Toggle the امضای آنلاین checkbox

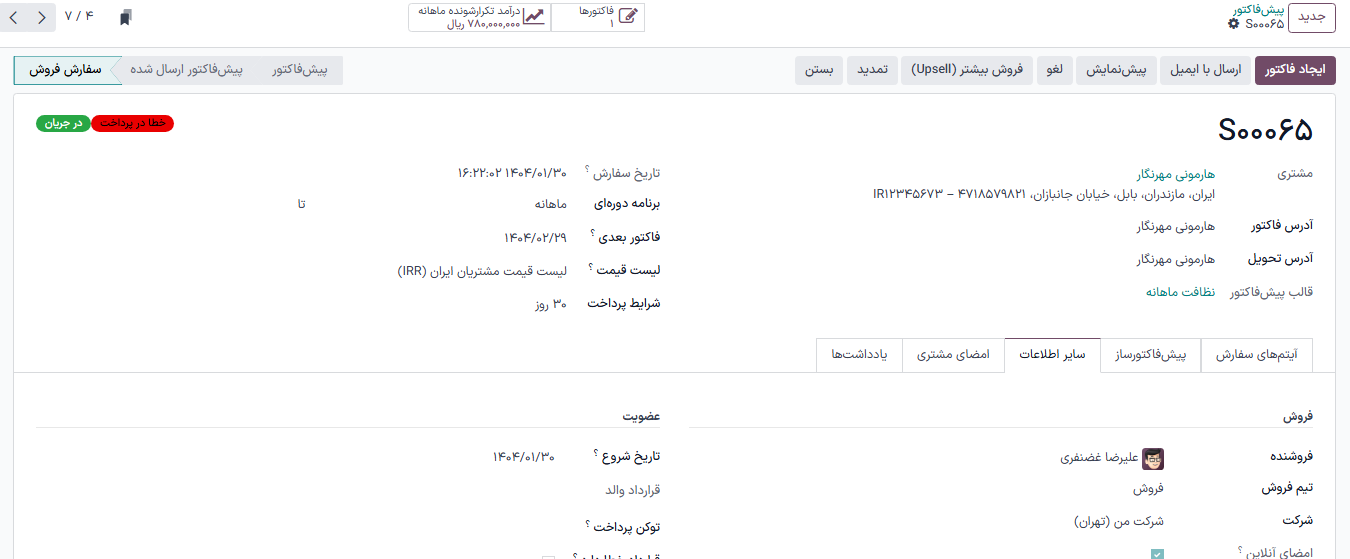point(1157,554)
